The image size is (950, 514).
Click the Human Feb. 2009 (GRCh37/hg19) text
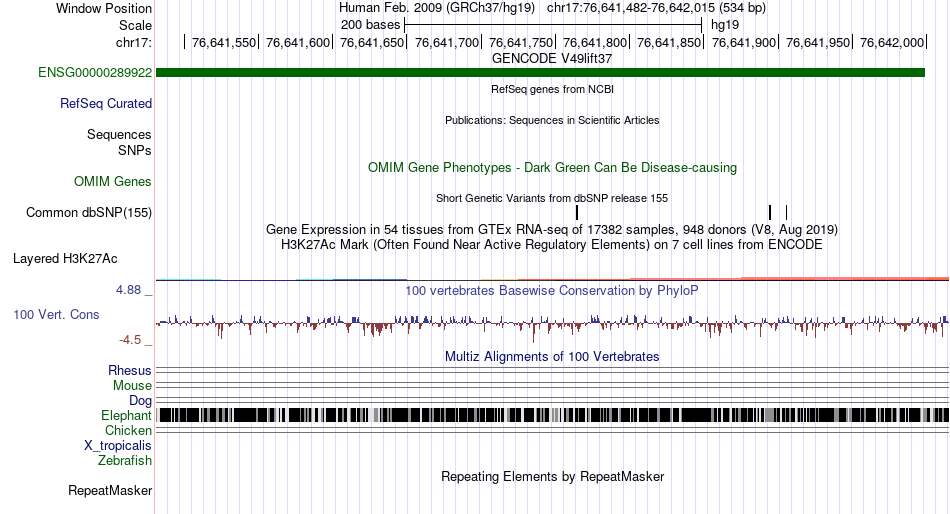pos(437,8)
